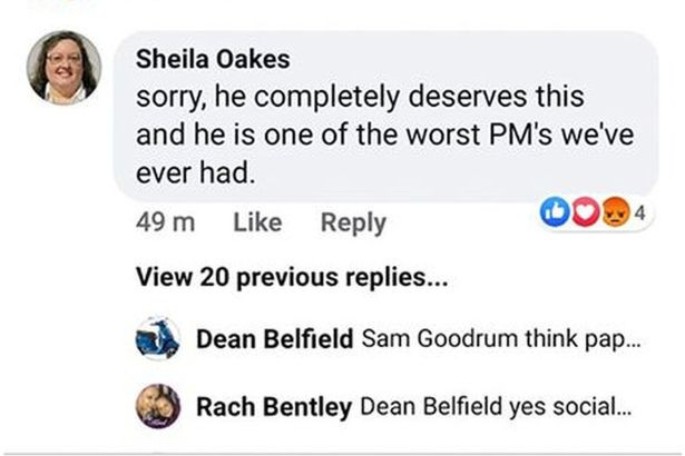
Task: Click the heart Love reaction icon
Action: (x=585, y=212)
